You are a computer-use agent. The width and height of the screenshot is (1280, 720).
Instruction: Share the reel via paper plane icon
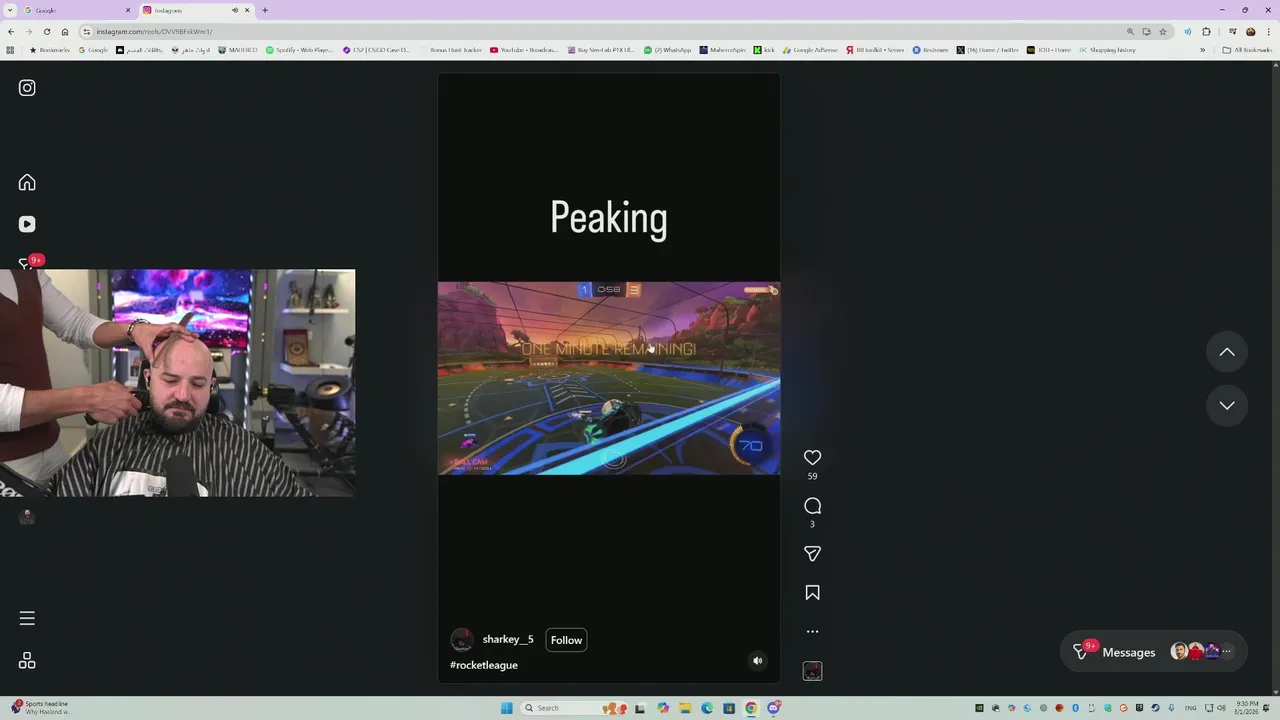[812, 553]
